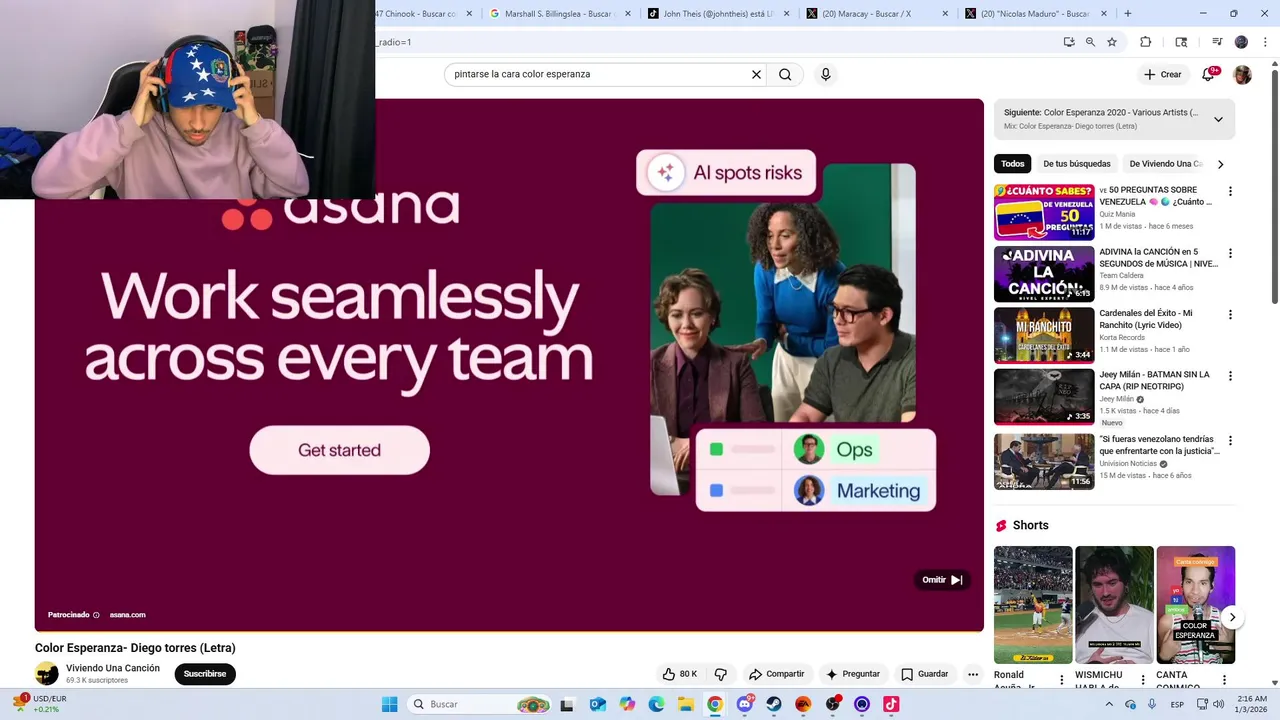Switch to Marshall S. Billingslea tab
This screenshot has width=1280, height=720.
[x=561, y=14]
